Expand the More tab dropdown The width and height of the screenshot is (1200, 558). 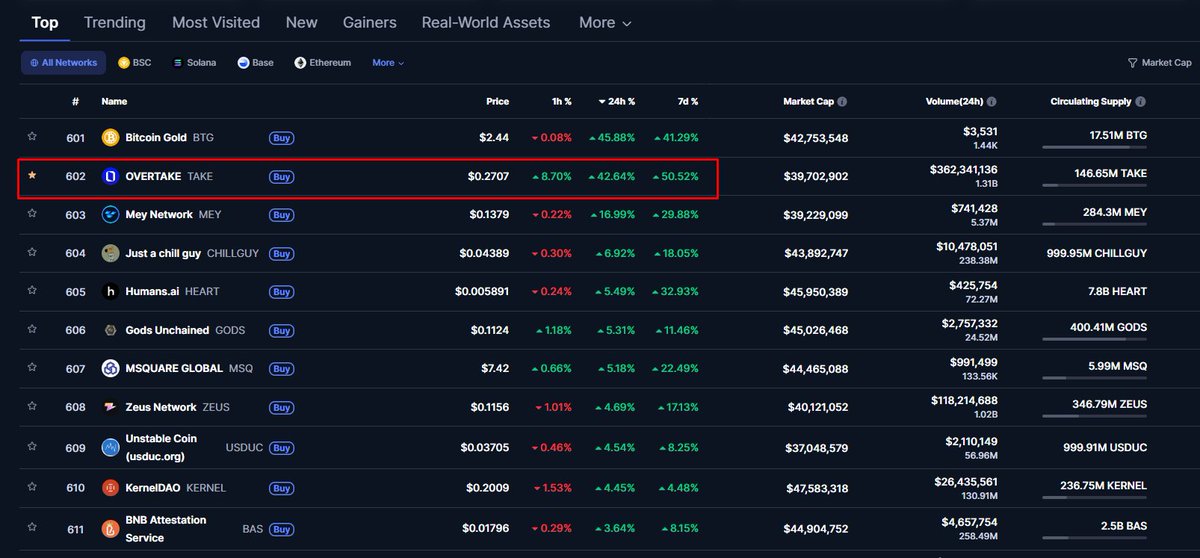pos(605,22)
